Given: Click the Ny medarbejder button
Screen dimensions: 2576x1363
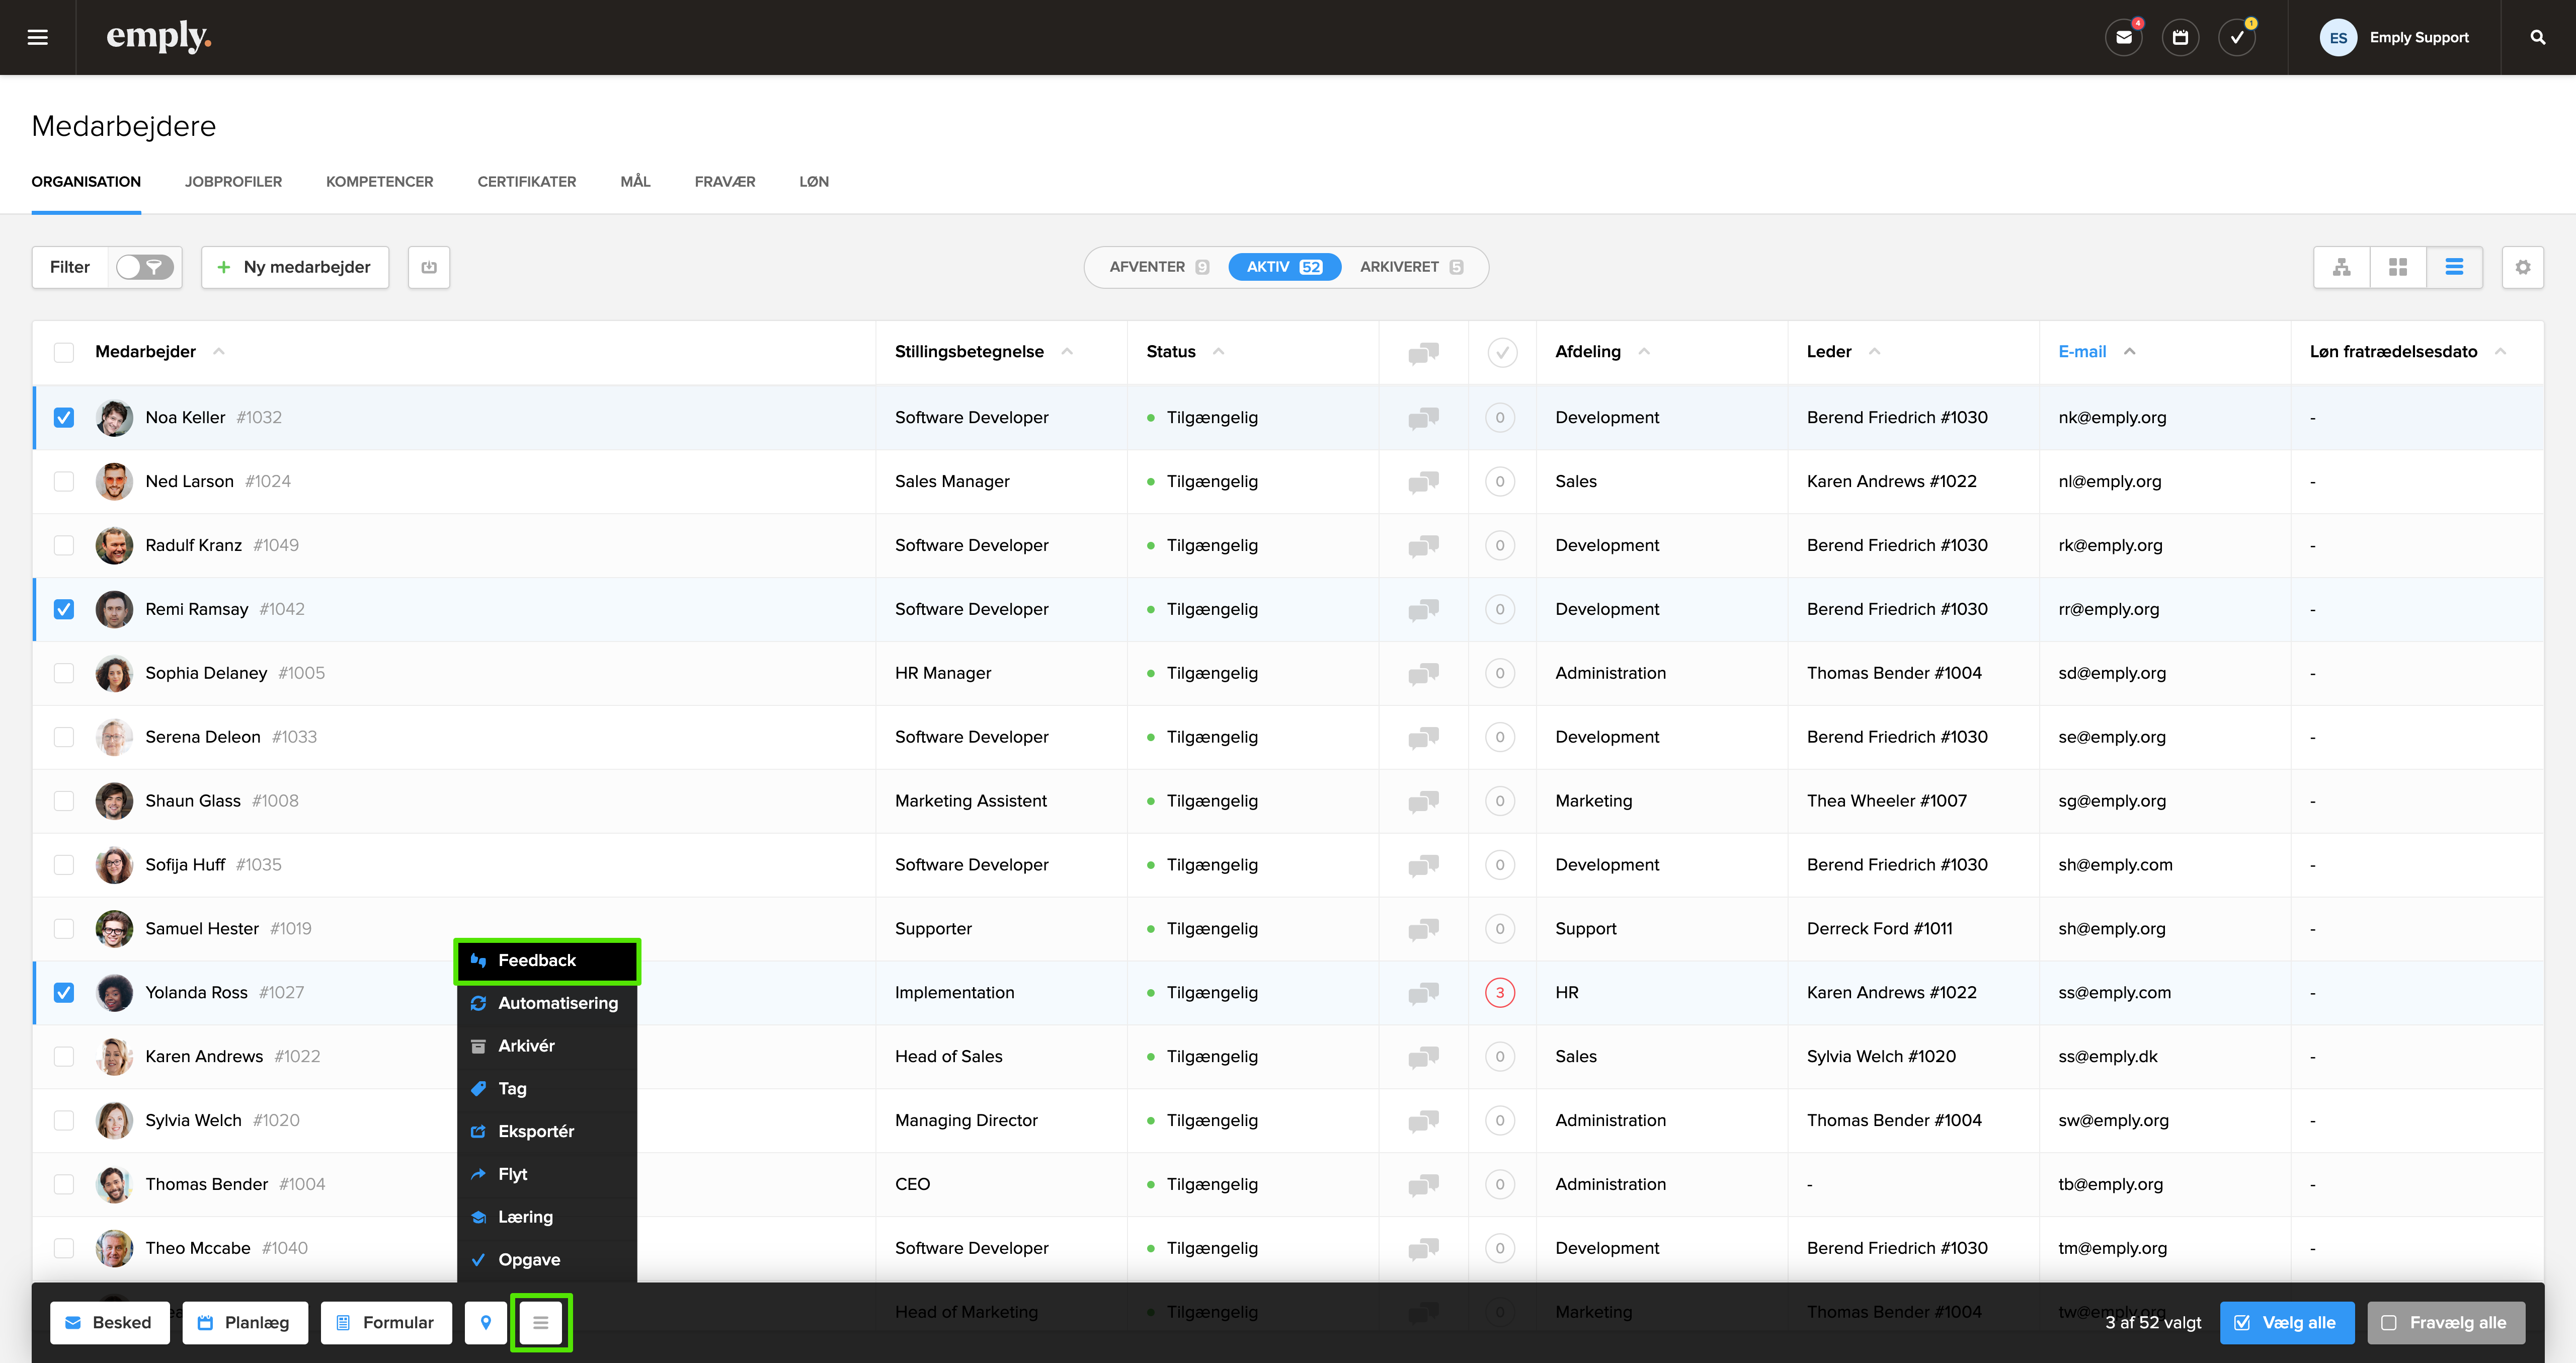Looking at the screenshot, I should 294,267.
